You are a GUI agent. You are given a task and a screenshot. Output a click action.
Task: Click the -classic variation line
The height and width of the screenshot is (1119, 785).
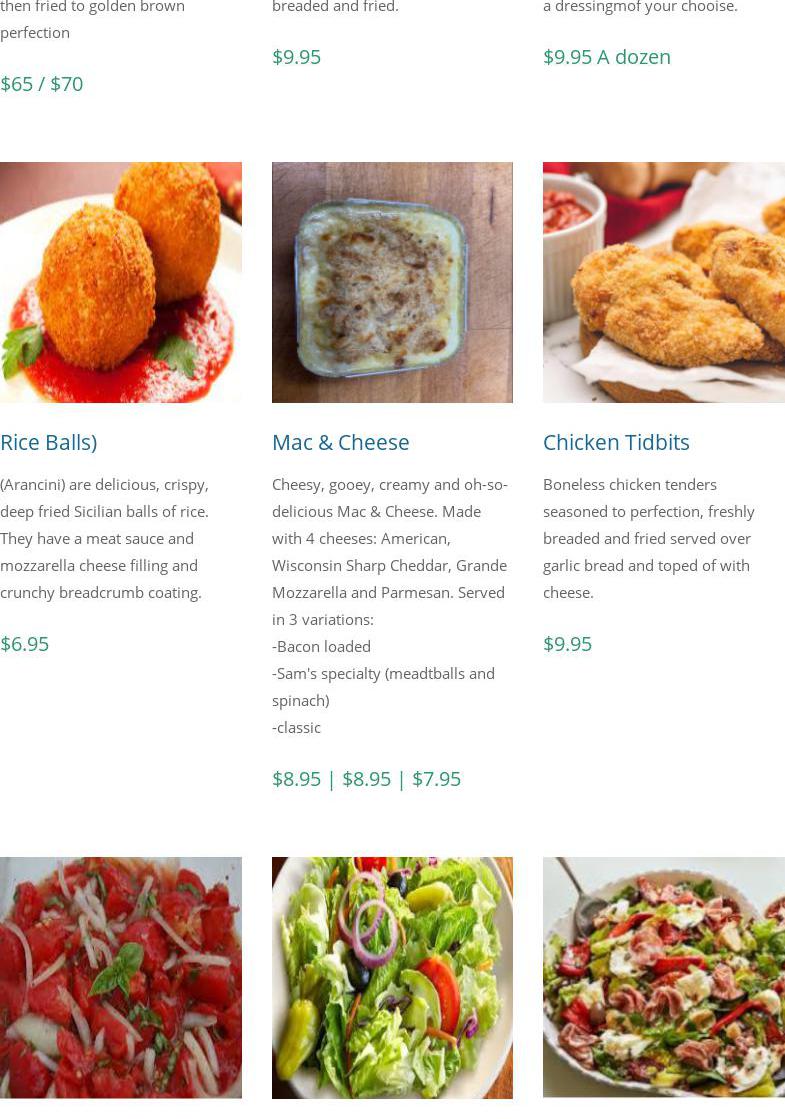coord(296,728)
